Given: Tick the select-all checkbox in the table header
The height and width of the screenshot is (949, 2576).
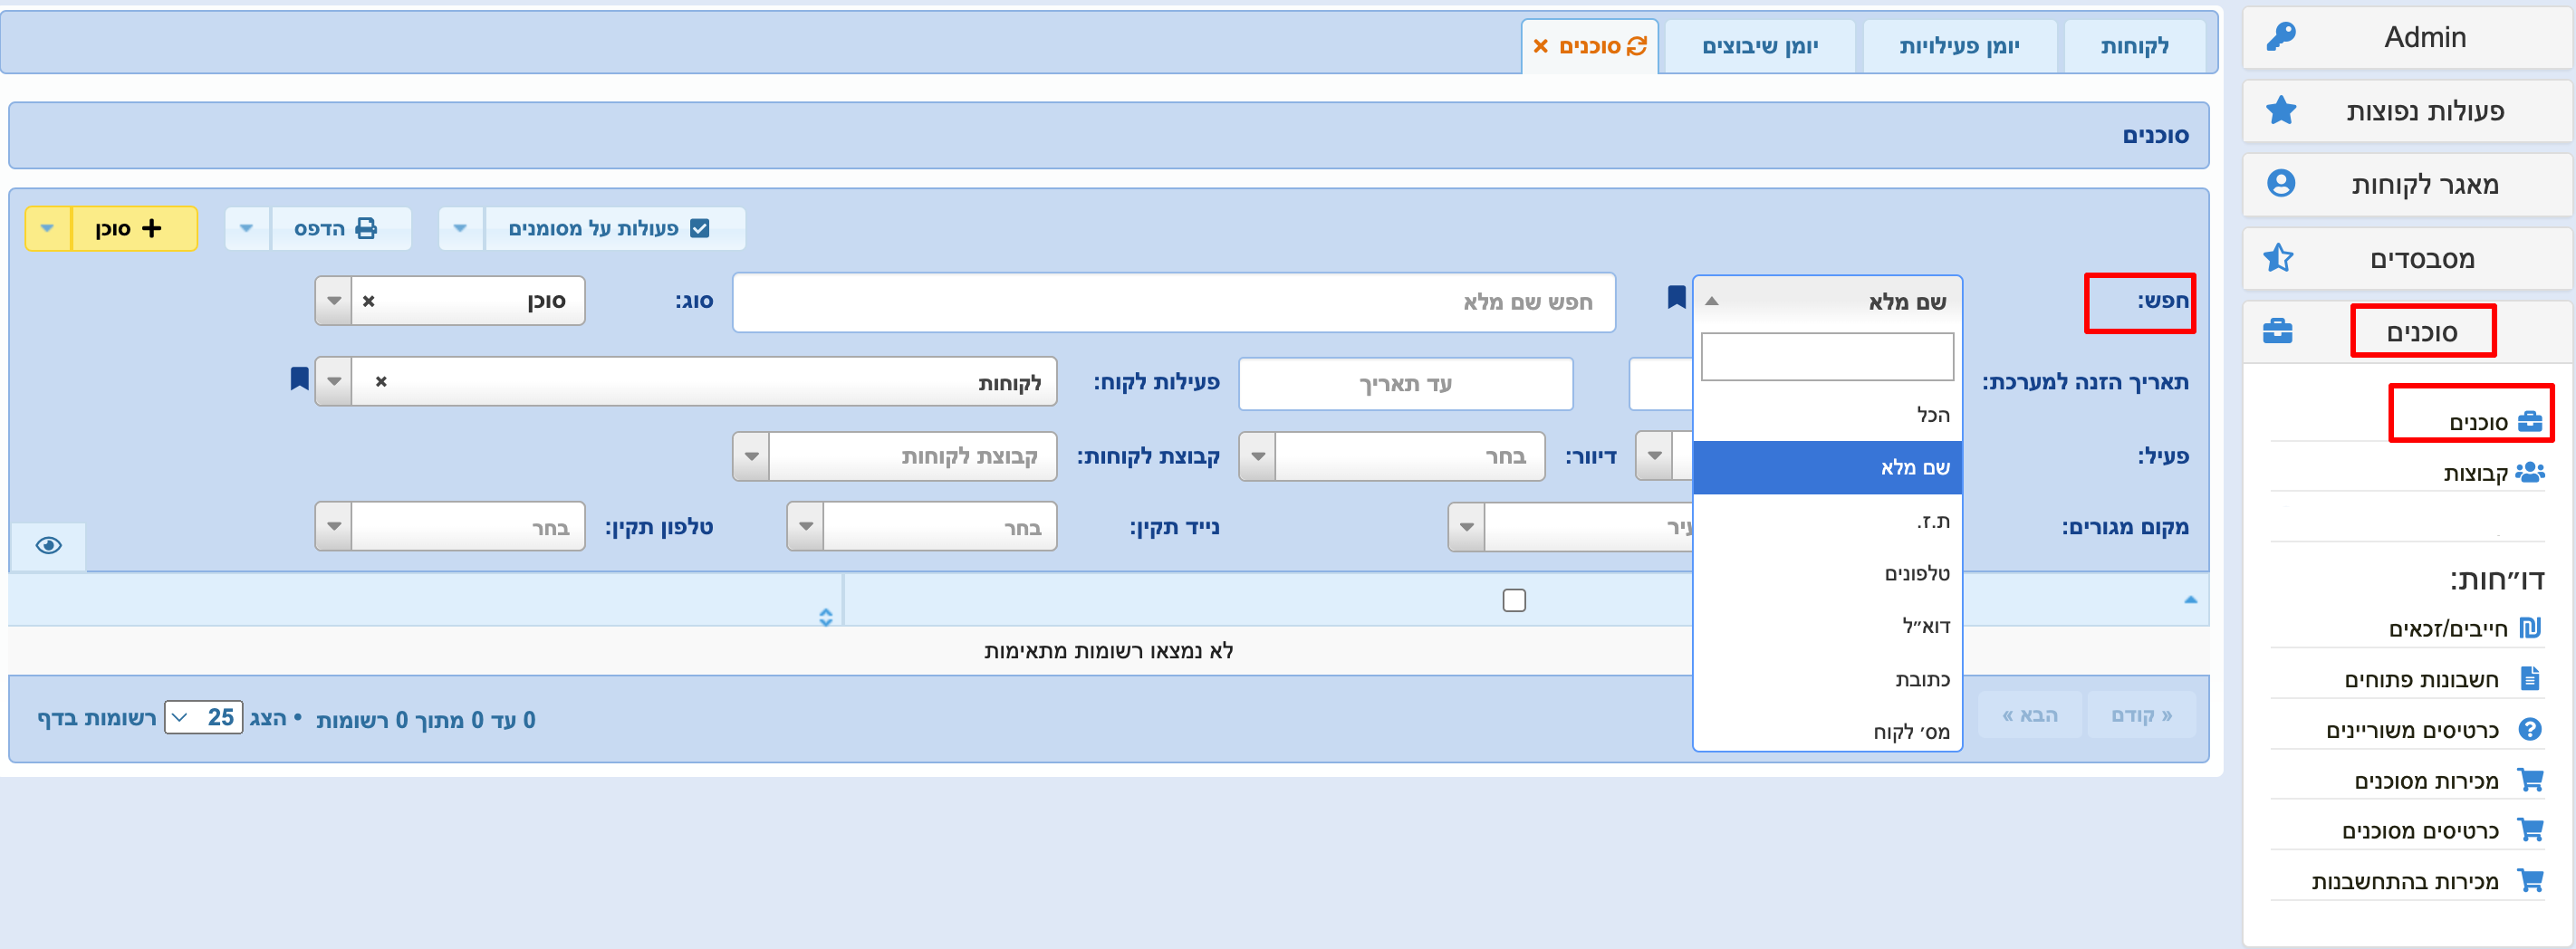Looking at the screenshot, I should tap(1514, 600).
